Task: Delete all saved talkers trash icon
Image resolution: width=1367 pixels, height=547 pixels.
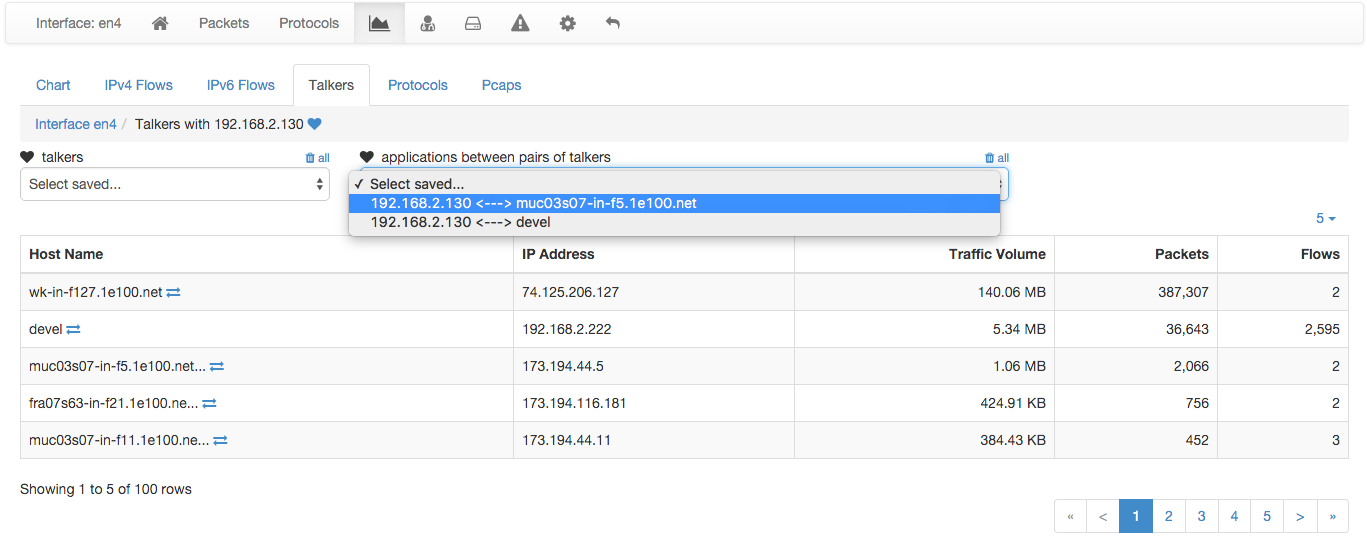Action: [317, 158]
